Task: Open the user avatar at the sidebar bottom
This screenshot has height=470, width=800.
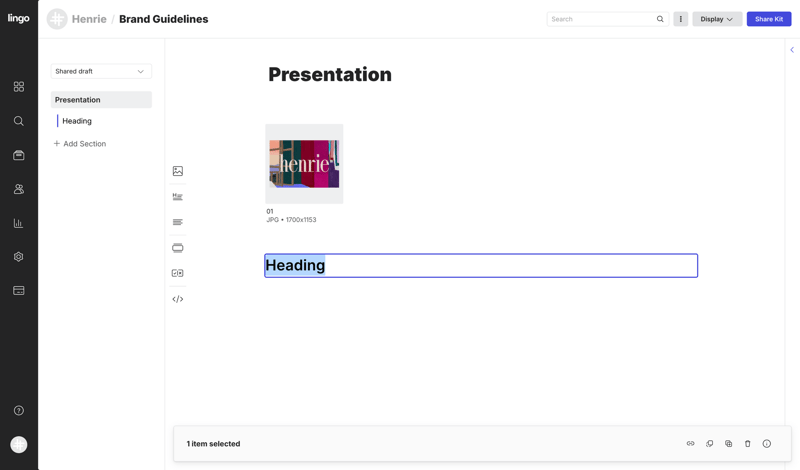Action: pyautogui.click(x=19, y=444)
